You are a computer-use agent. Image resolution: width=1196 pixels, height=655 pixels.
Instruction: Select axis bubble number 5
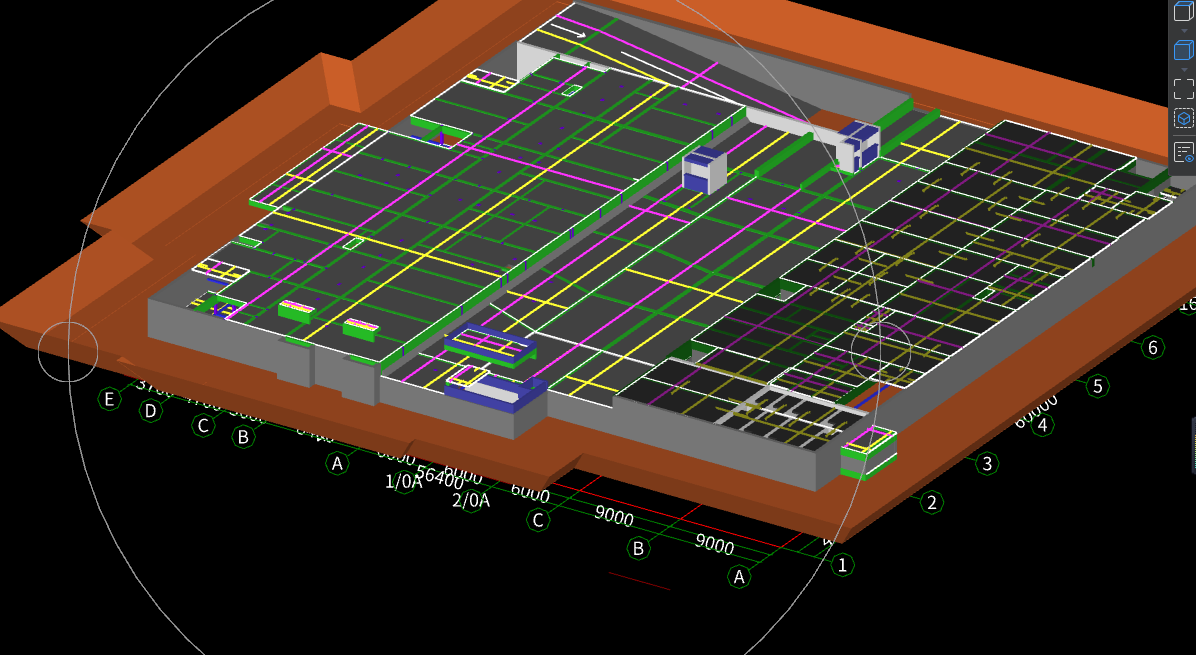1098,386
